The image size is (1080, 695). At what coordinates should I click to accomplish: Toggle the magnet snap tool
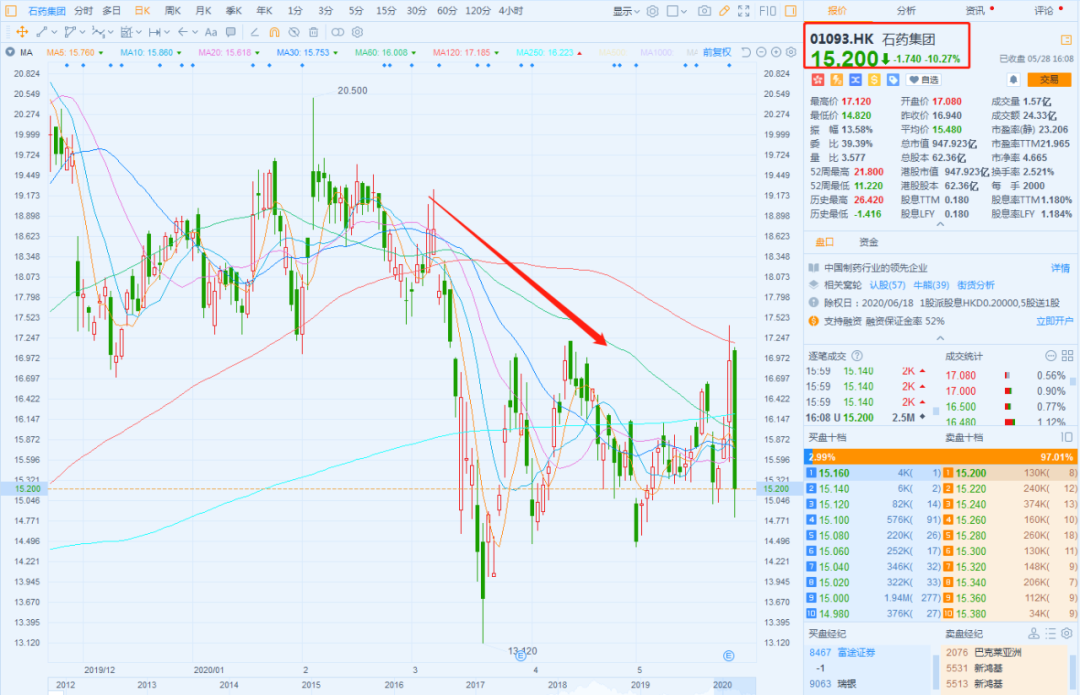[x=274, y=32]
